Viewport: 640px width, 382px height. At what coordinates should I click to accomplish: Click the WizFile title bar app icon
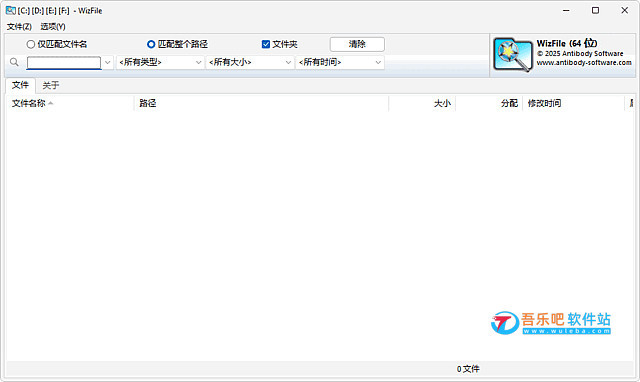click(11, 11)
